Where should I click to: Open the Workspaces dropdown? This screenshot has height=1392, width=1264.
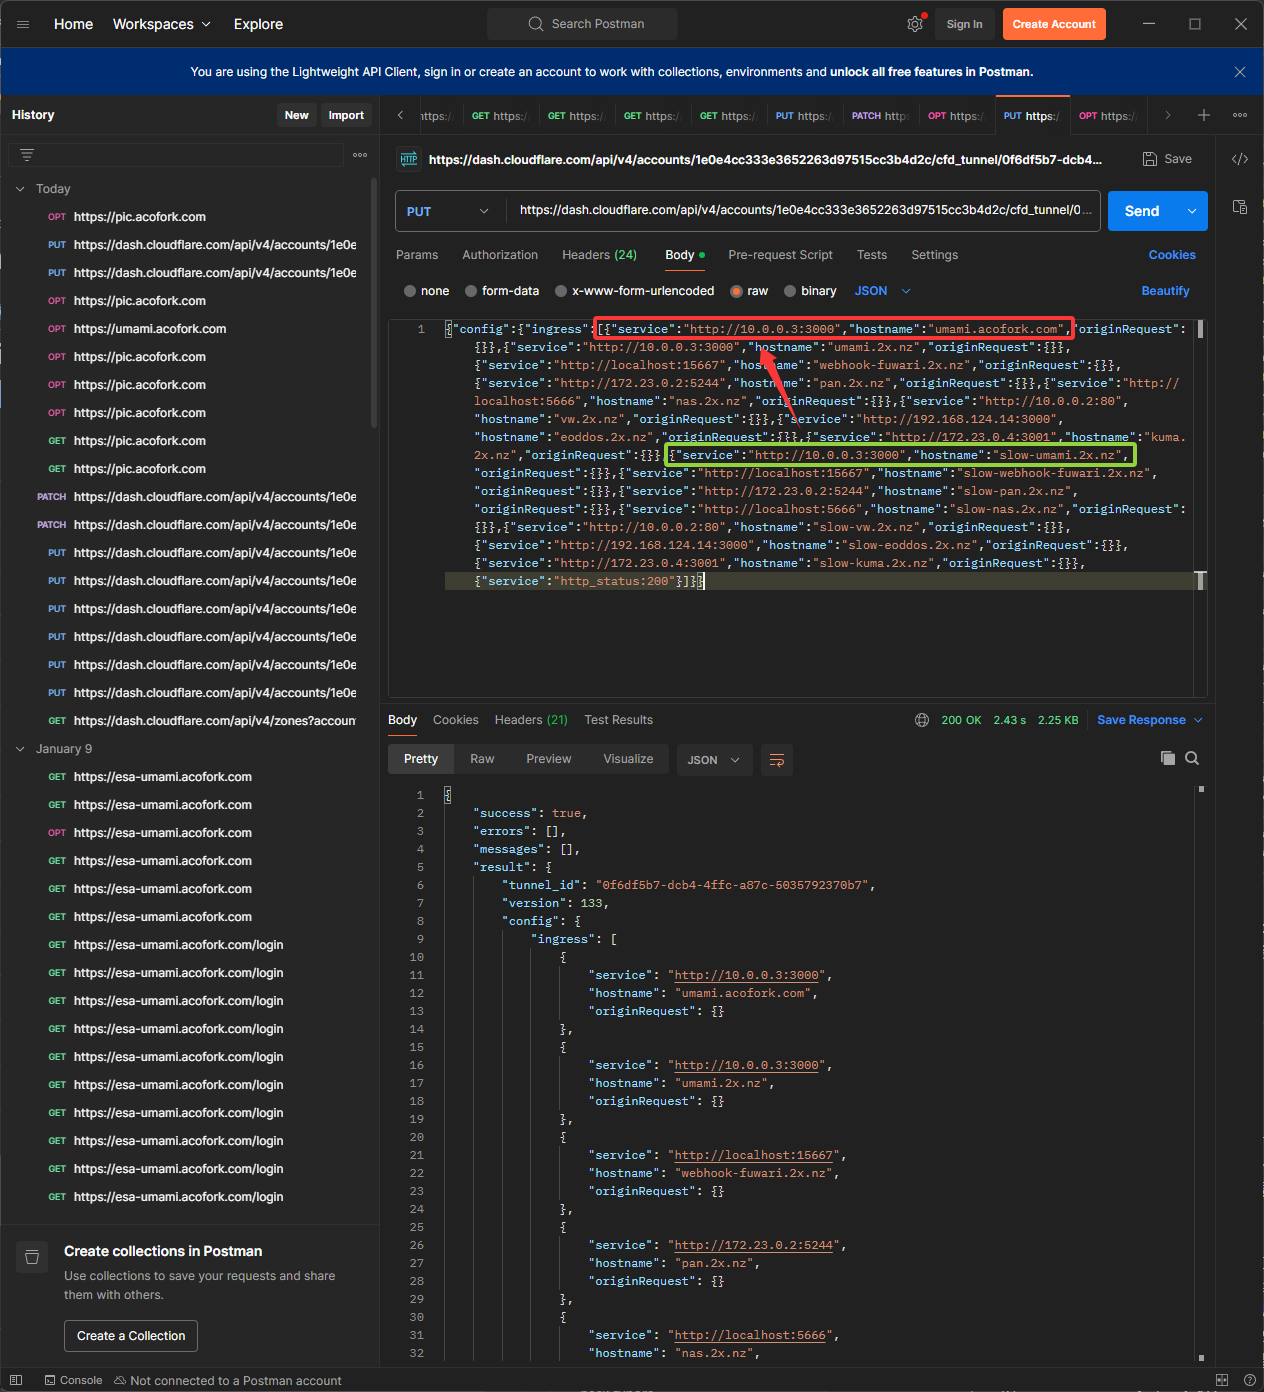click(161, 24)
